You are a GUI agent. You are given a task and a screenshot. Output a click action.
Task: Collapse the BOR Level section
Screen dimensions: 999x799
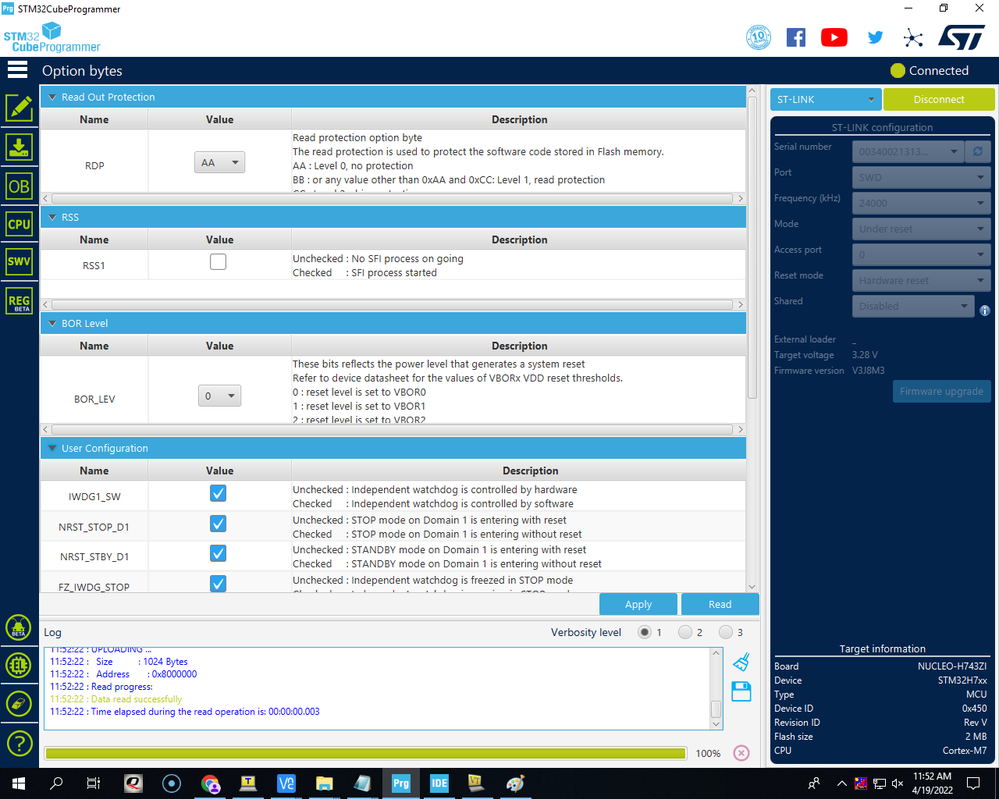coord(52,323)
